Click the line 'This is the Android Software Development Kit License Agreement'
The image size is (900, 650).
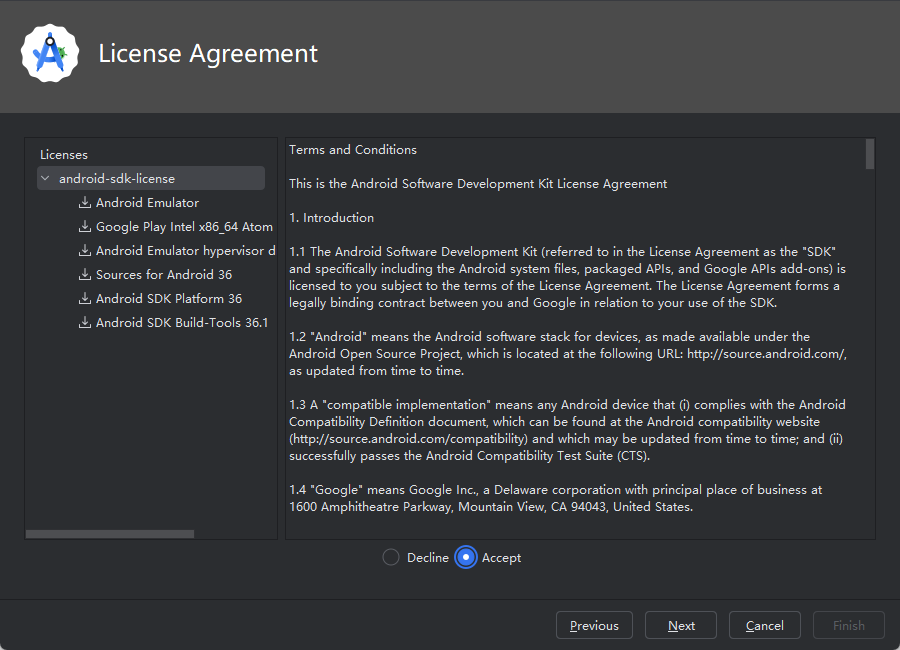coord(478,184)
